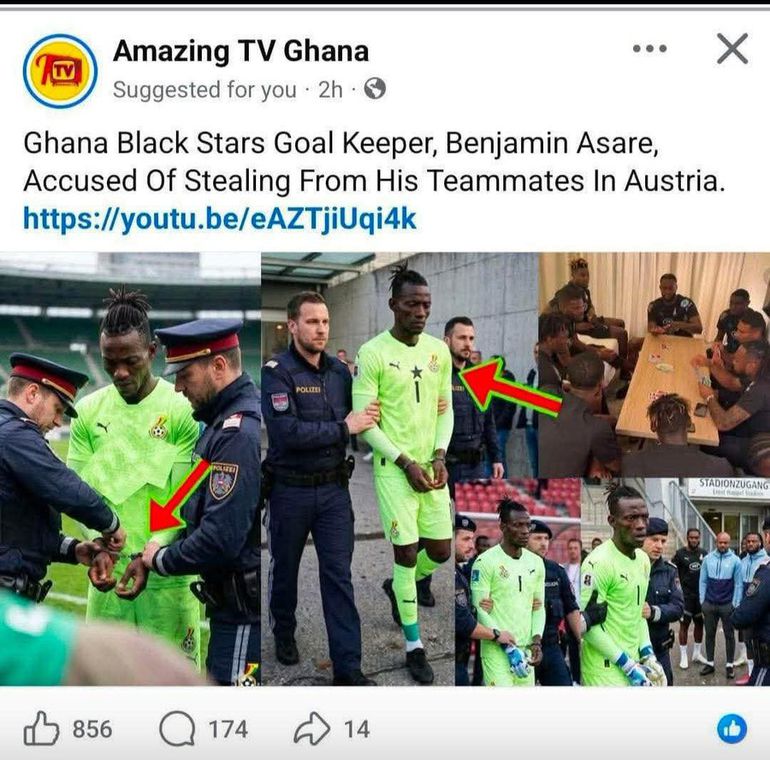
Task: Click the blue like reaction badge
Action: (732, 729)
